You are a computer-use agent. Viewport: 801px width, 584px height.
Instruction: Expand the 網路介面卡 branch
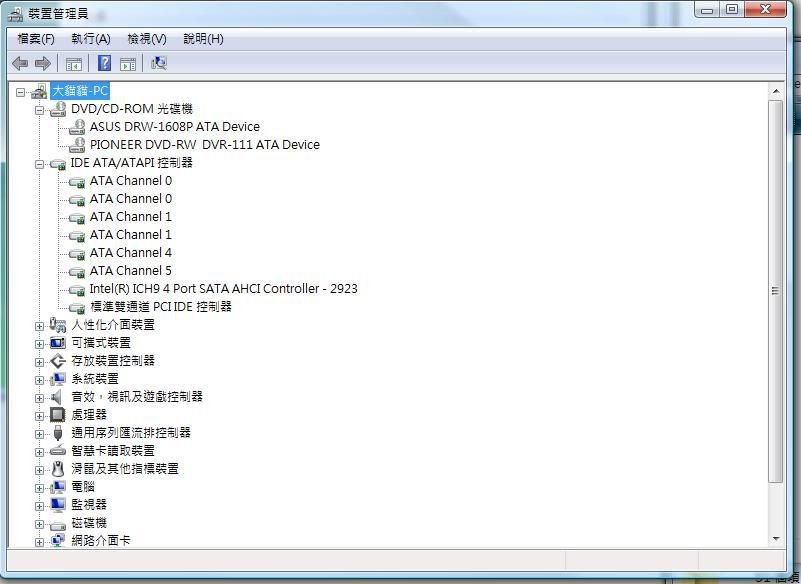point(39,542)
